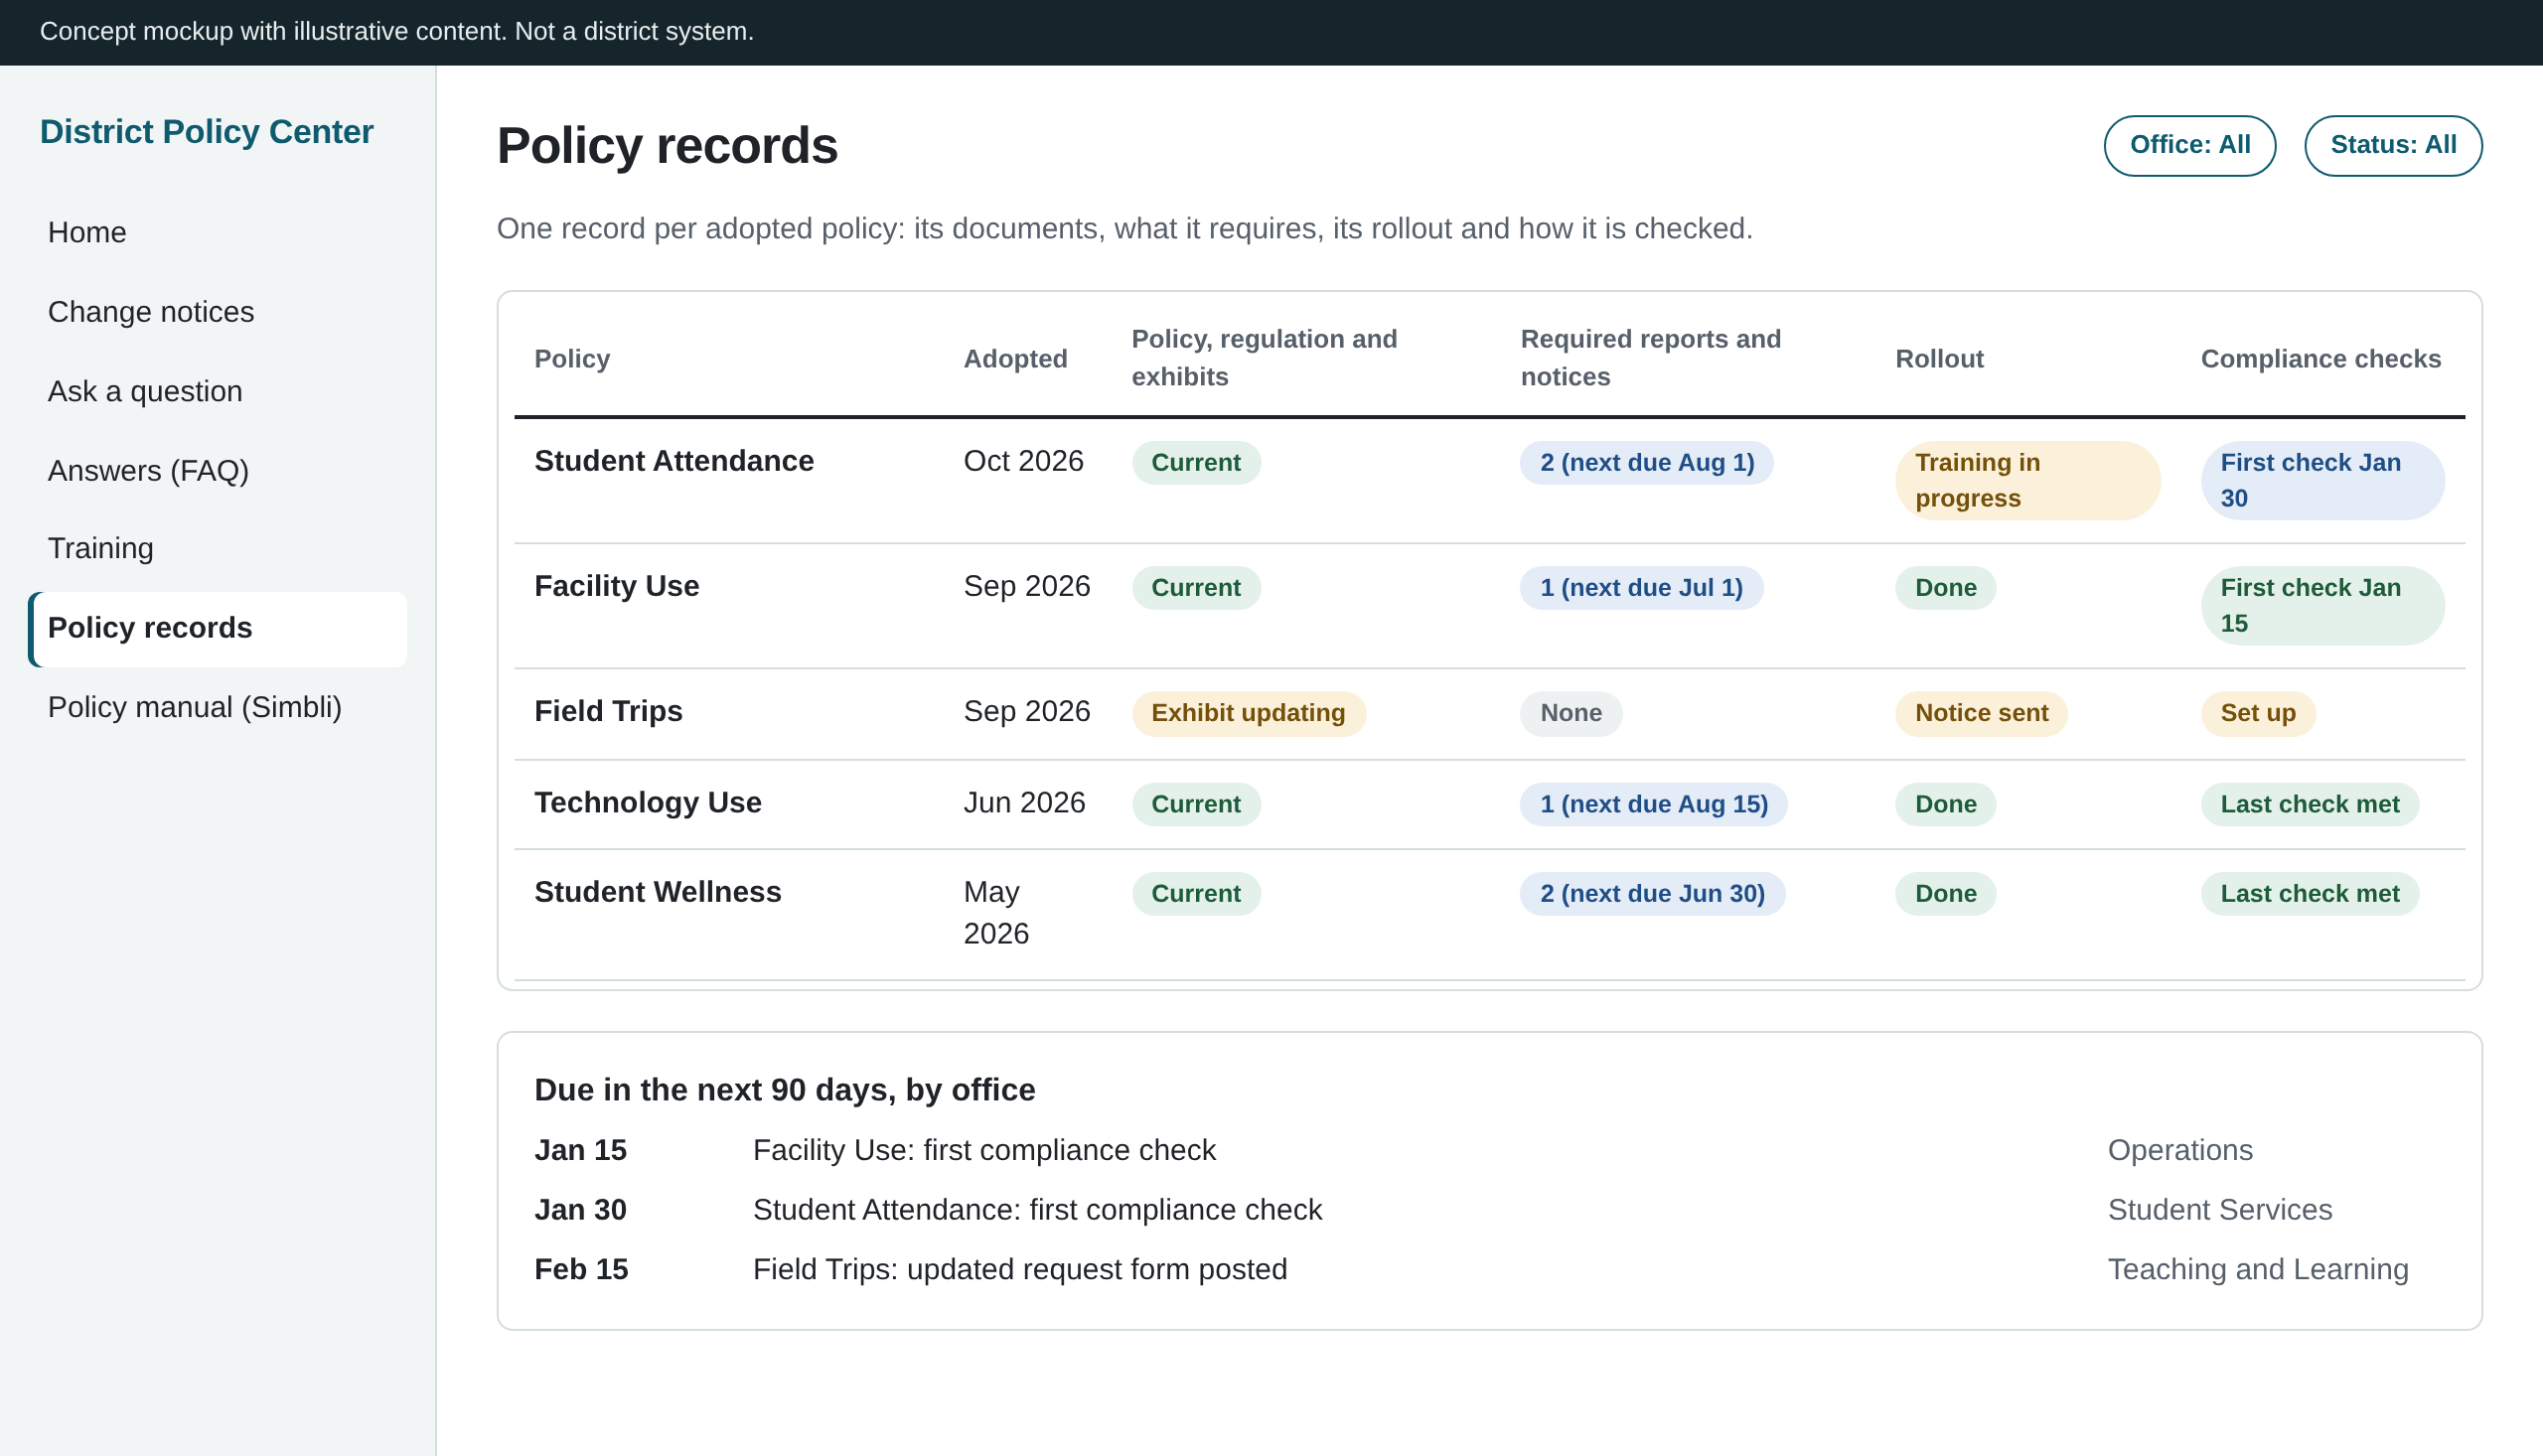Click Student Attendance's Current badge
Screen dimensions: 2543x1456
tap(1195, 462)
